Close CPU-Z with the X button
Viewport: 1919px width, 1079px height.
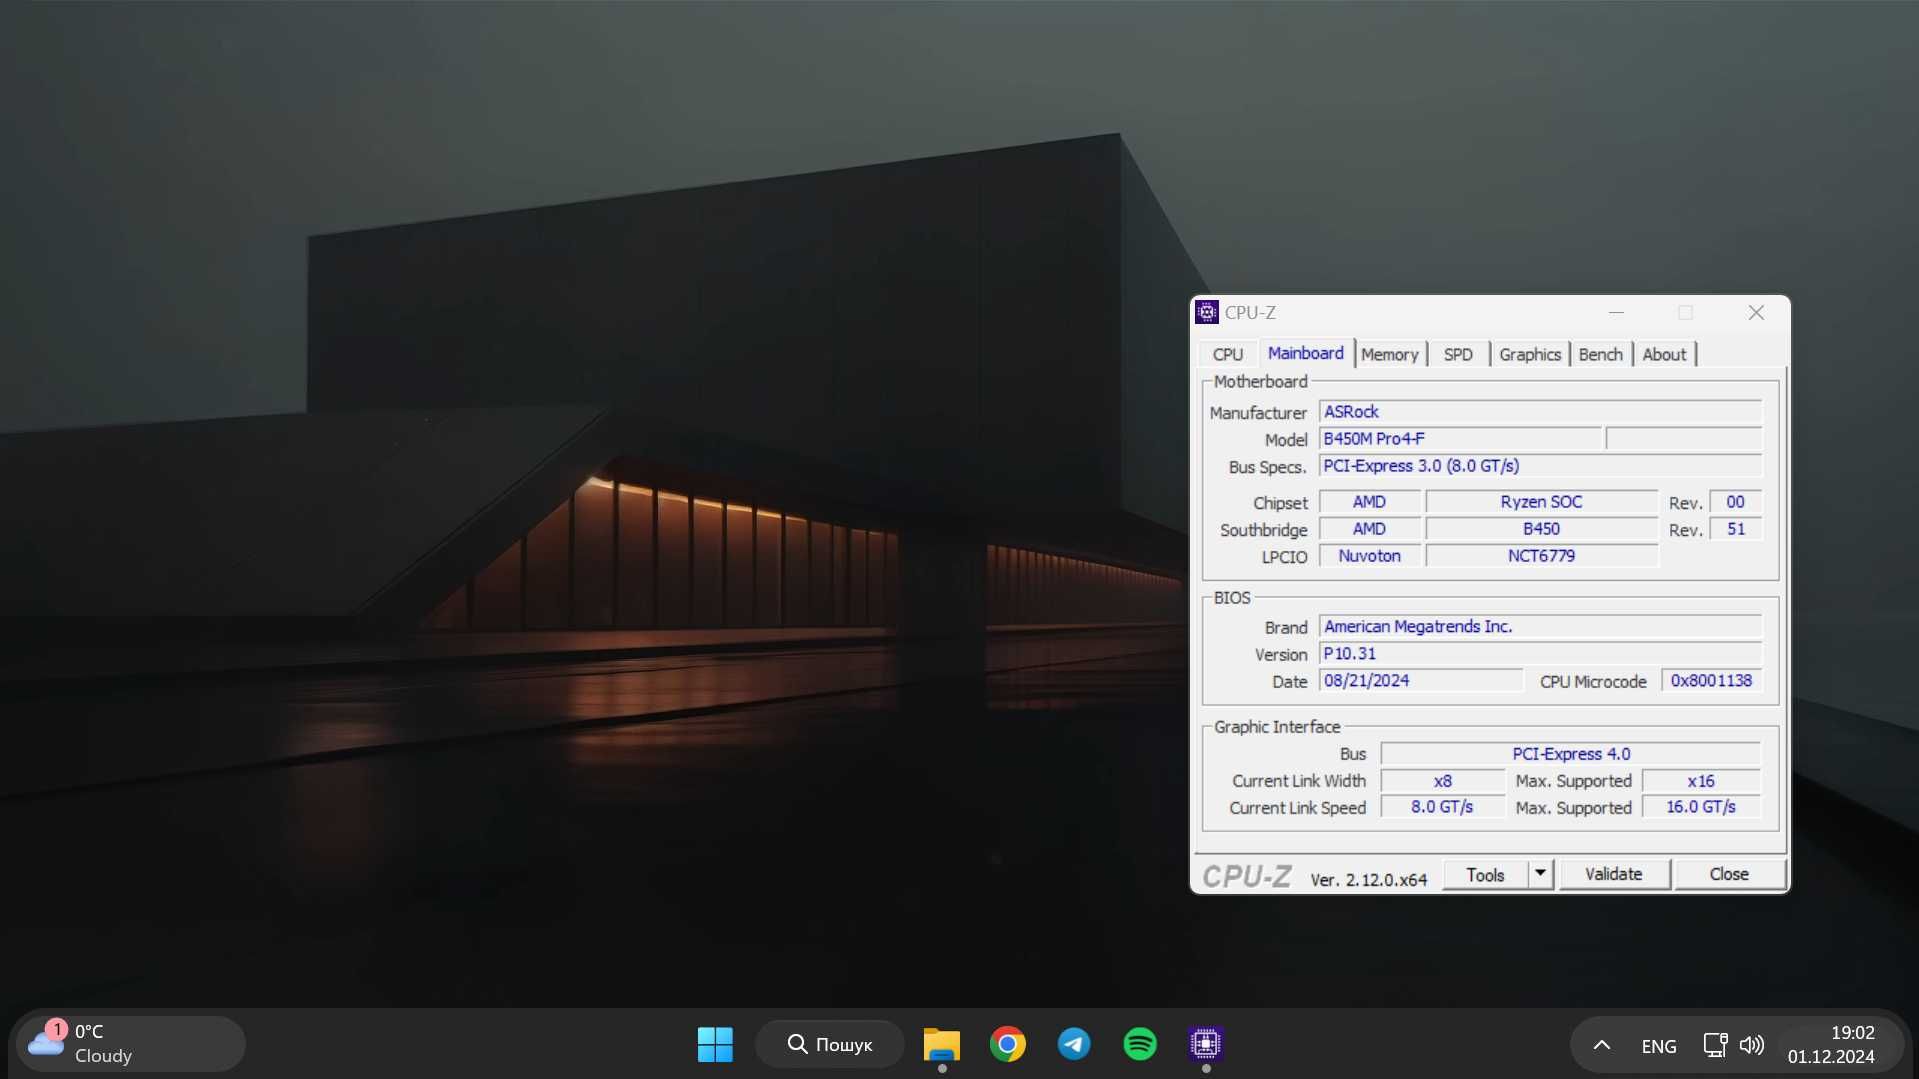click(1756, 312)
